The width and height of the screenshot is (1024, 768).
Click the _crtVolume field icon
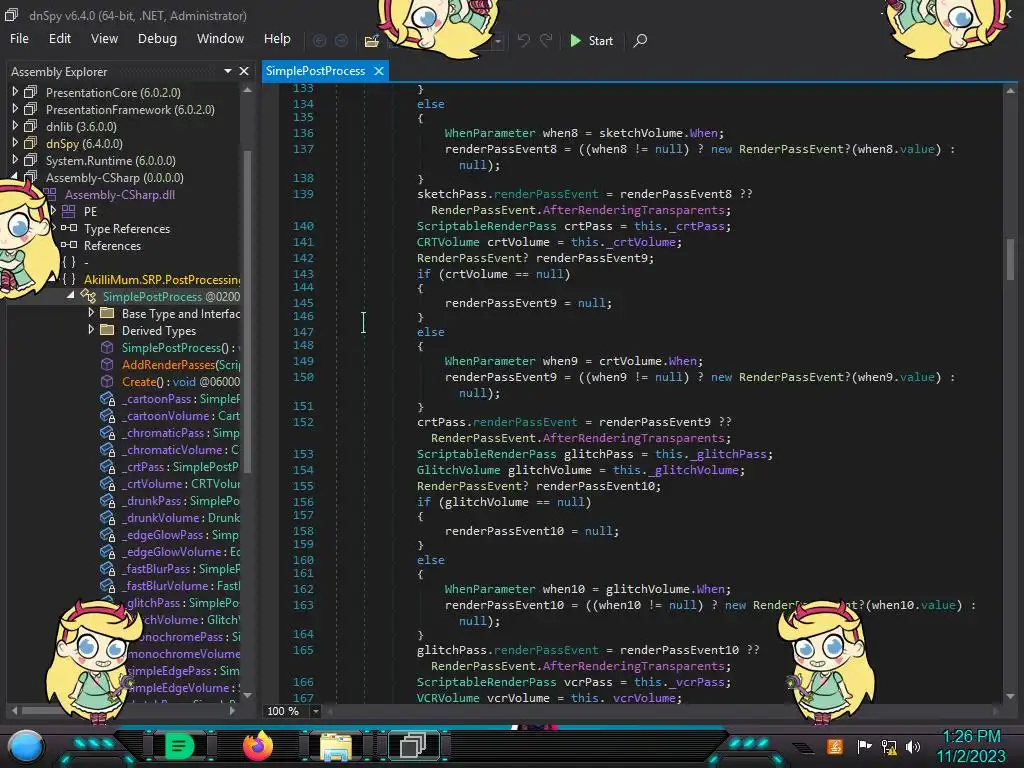[107, 484]
